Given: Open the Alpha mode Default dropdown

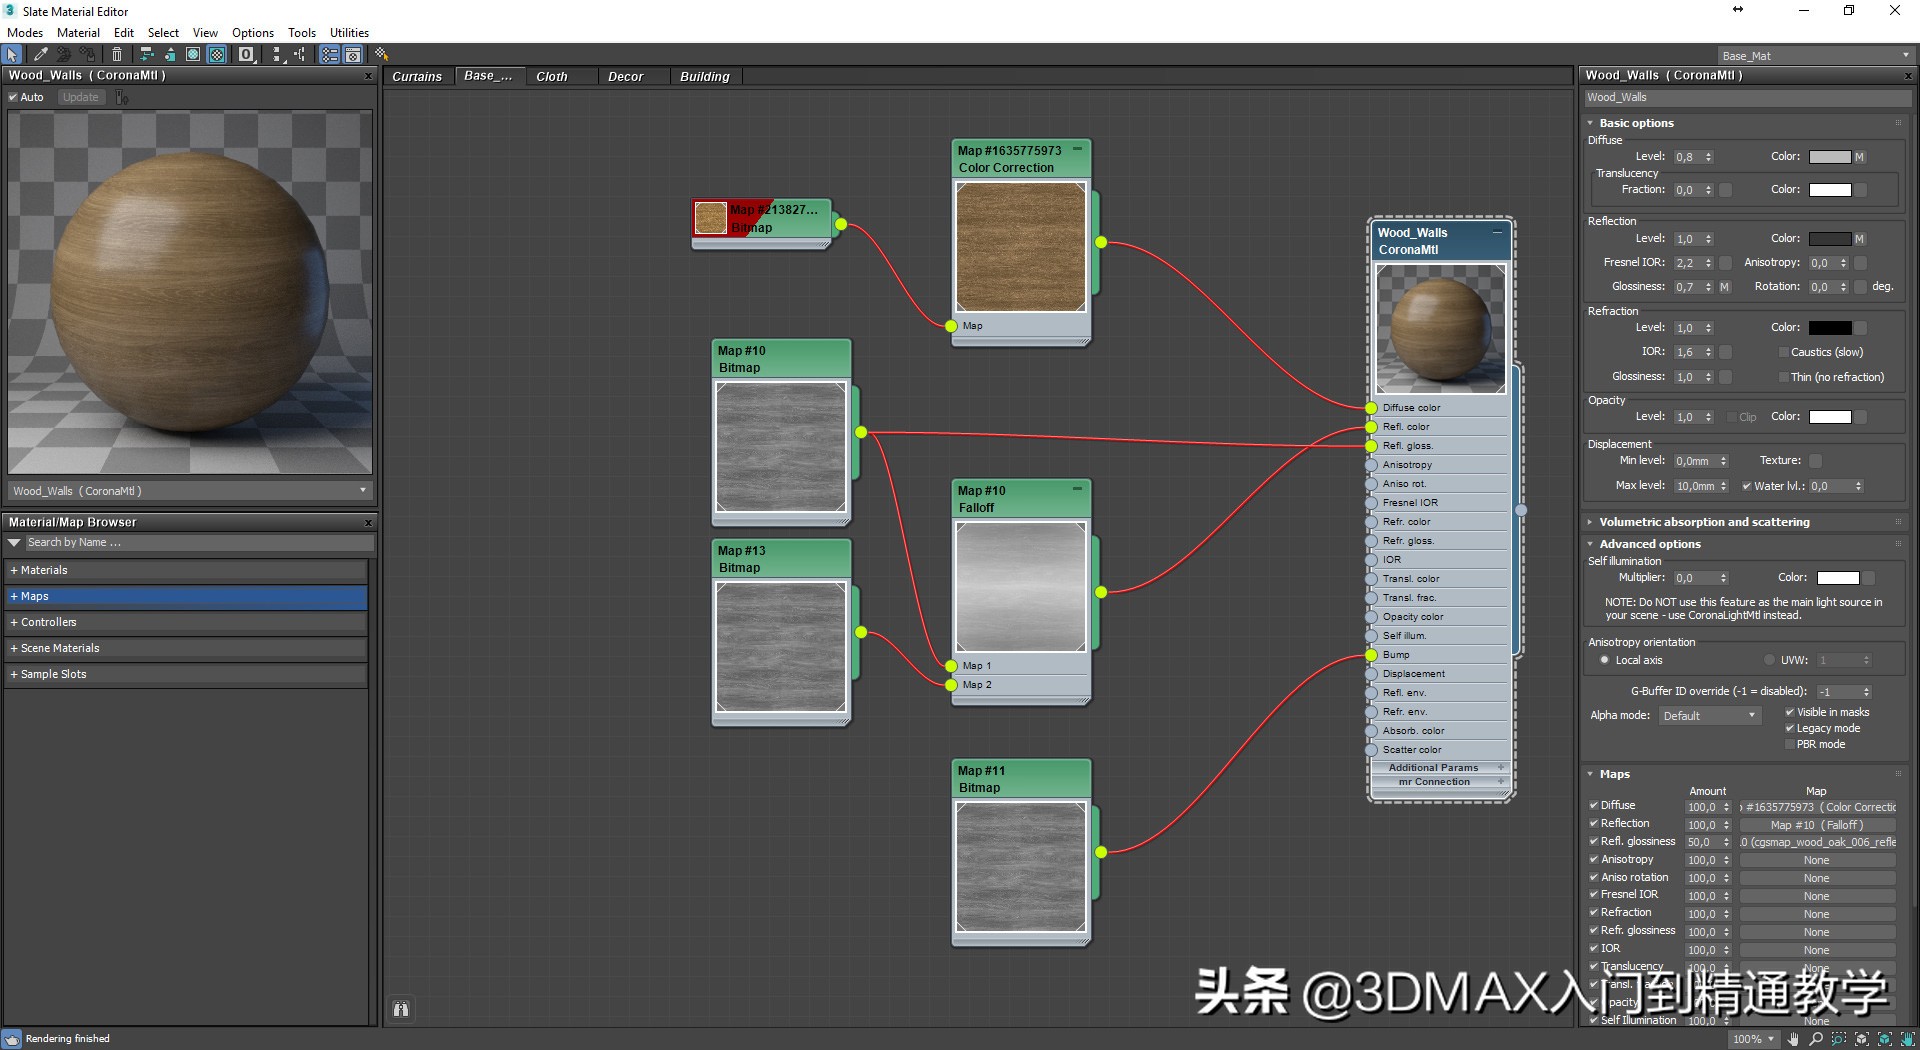Looking at the screenshot, I should pyautogui.click(x=1709, y=716).
